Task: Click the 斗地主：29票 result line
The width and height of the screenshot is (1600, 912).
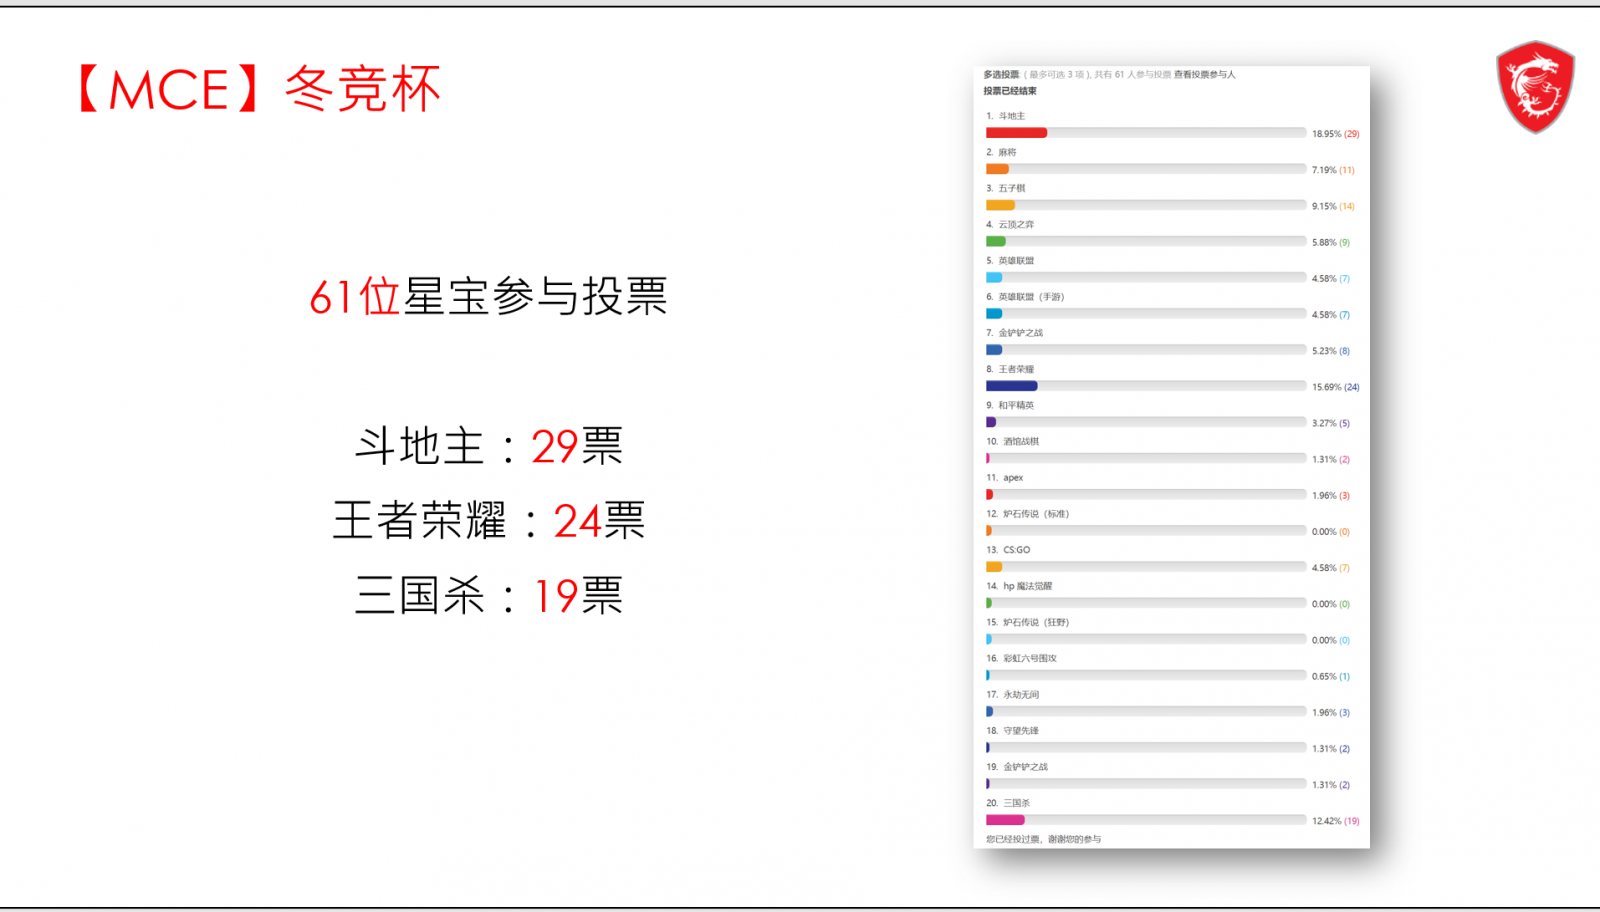Action: (489, 446)
